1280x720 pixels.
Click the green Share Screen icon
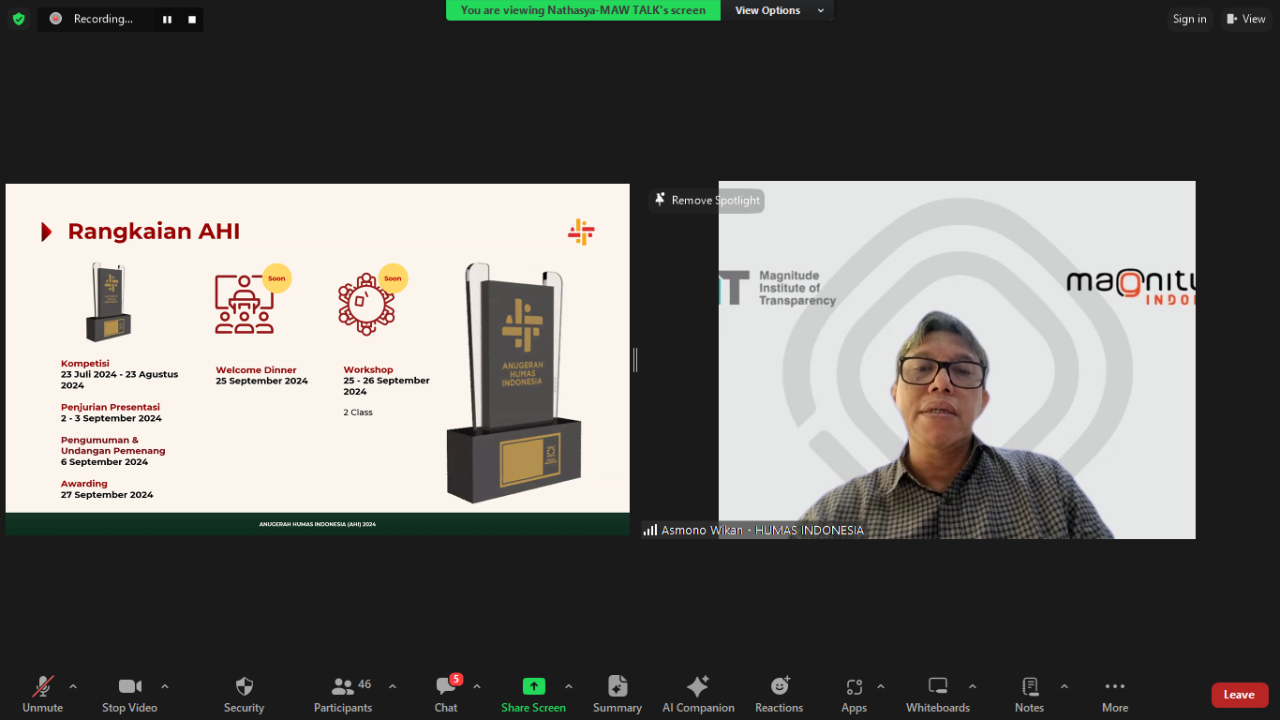534,686
